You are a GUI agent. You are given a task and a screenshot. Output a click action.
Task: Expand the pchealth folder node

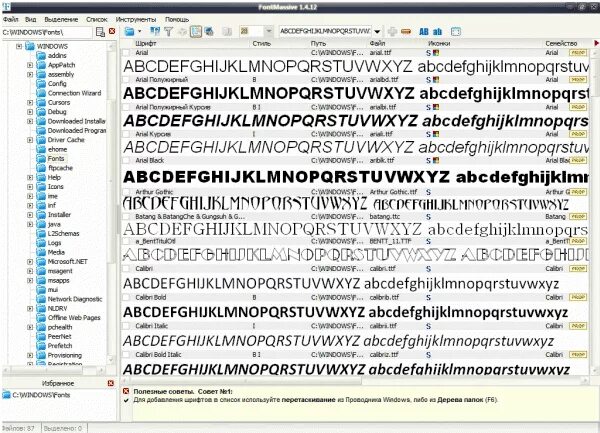coord(30,327)
